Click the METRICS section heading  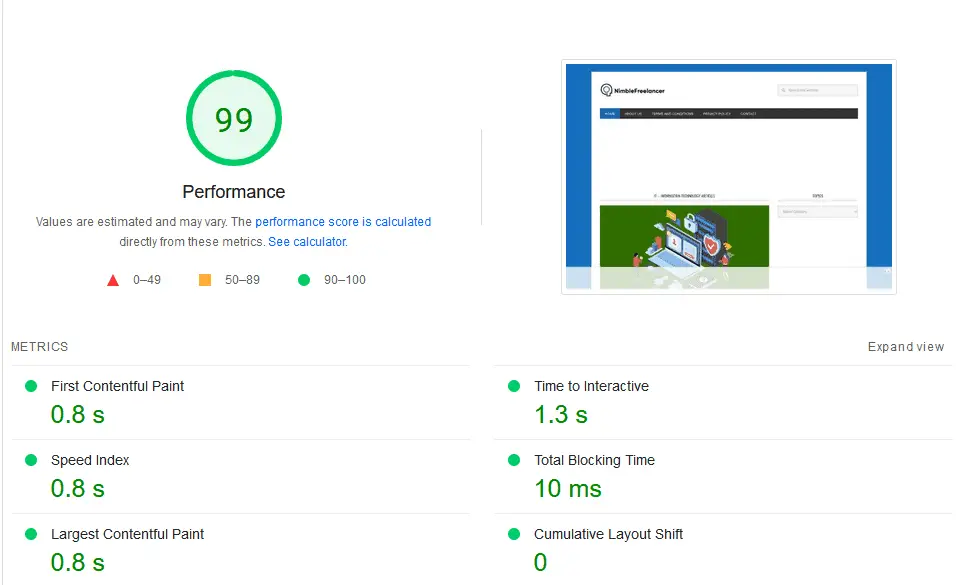pos(40,347)
